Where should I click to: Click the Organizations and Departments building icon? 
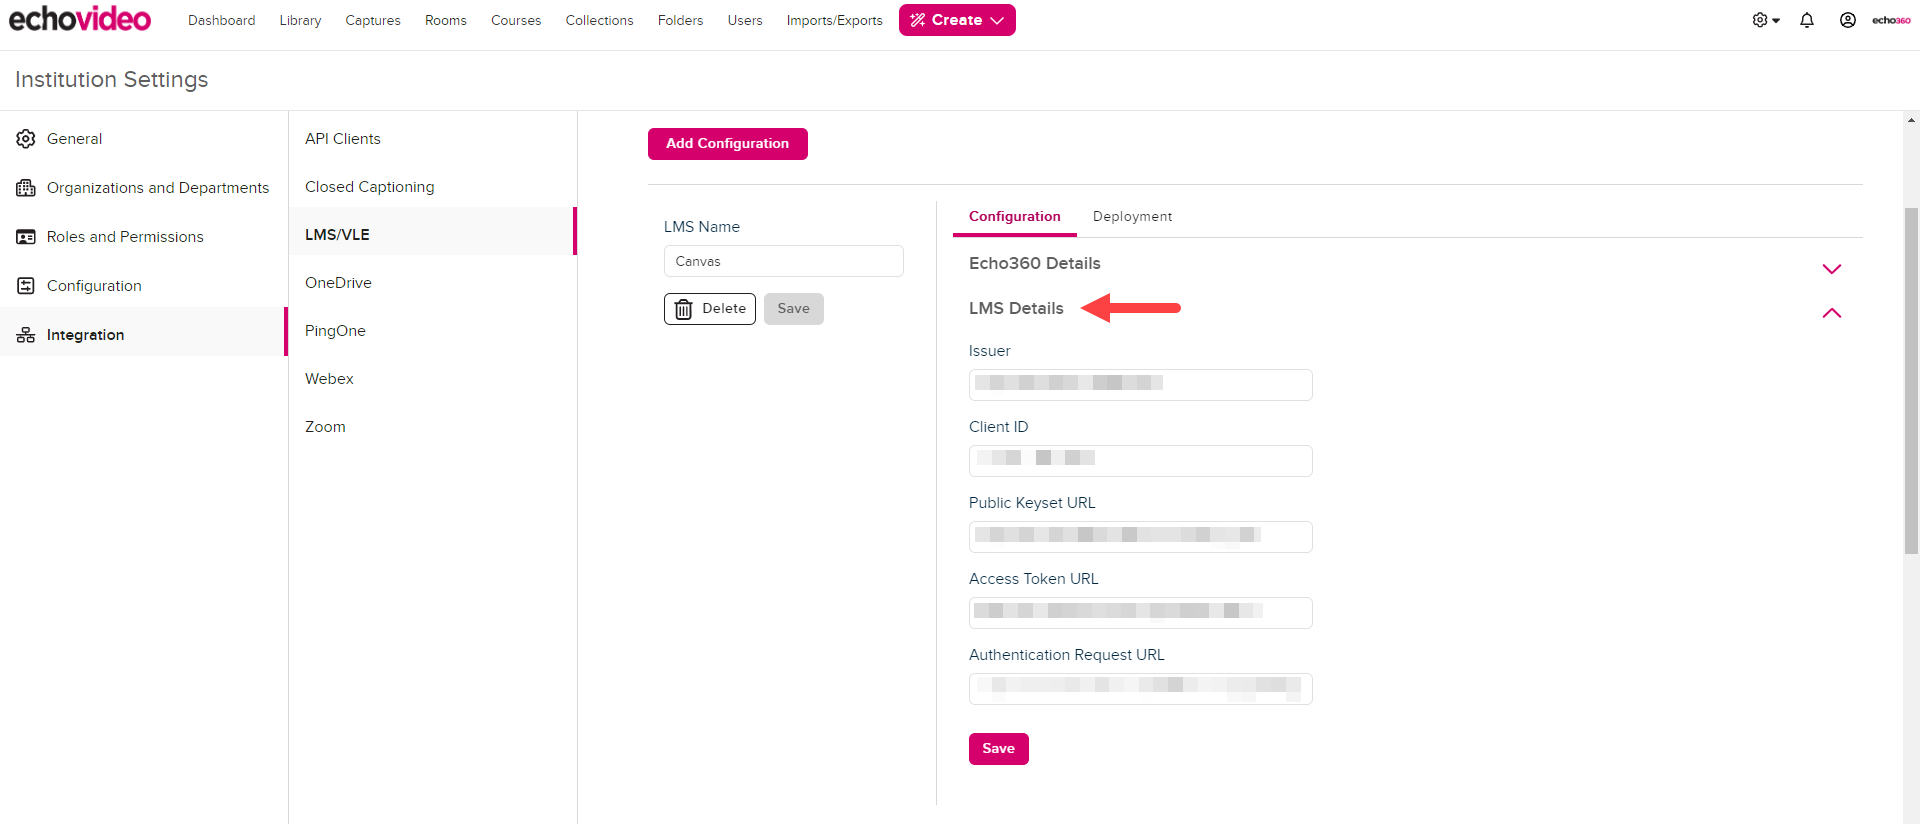(x=26, y=188)
